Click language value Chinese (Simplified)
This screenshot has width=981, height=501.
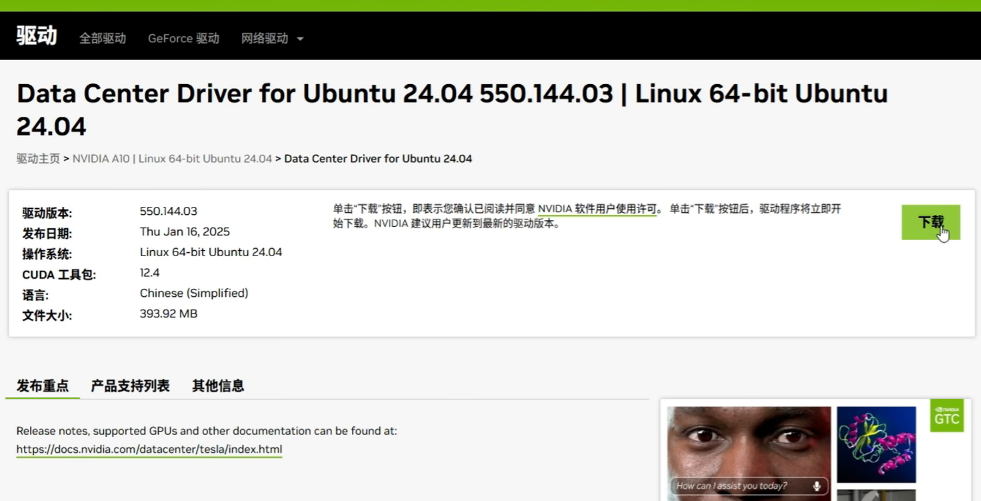click(x=194, y=293)
